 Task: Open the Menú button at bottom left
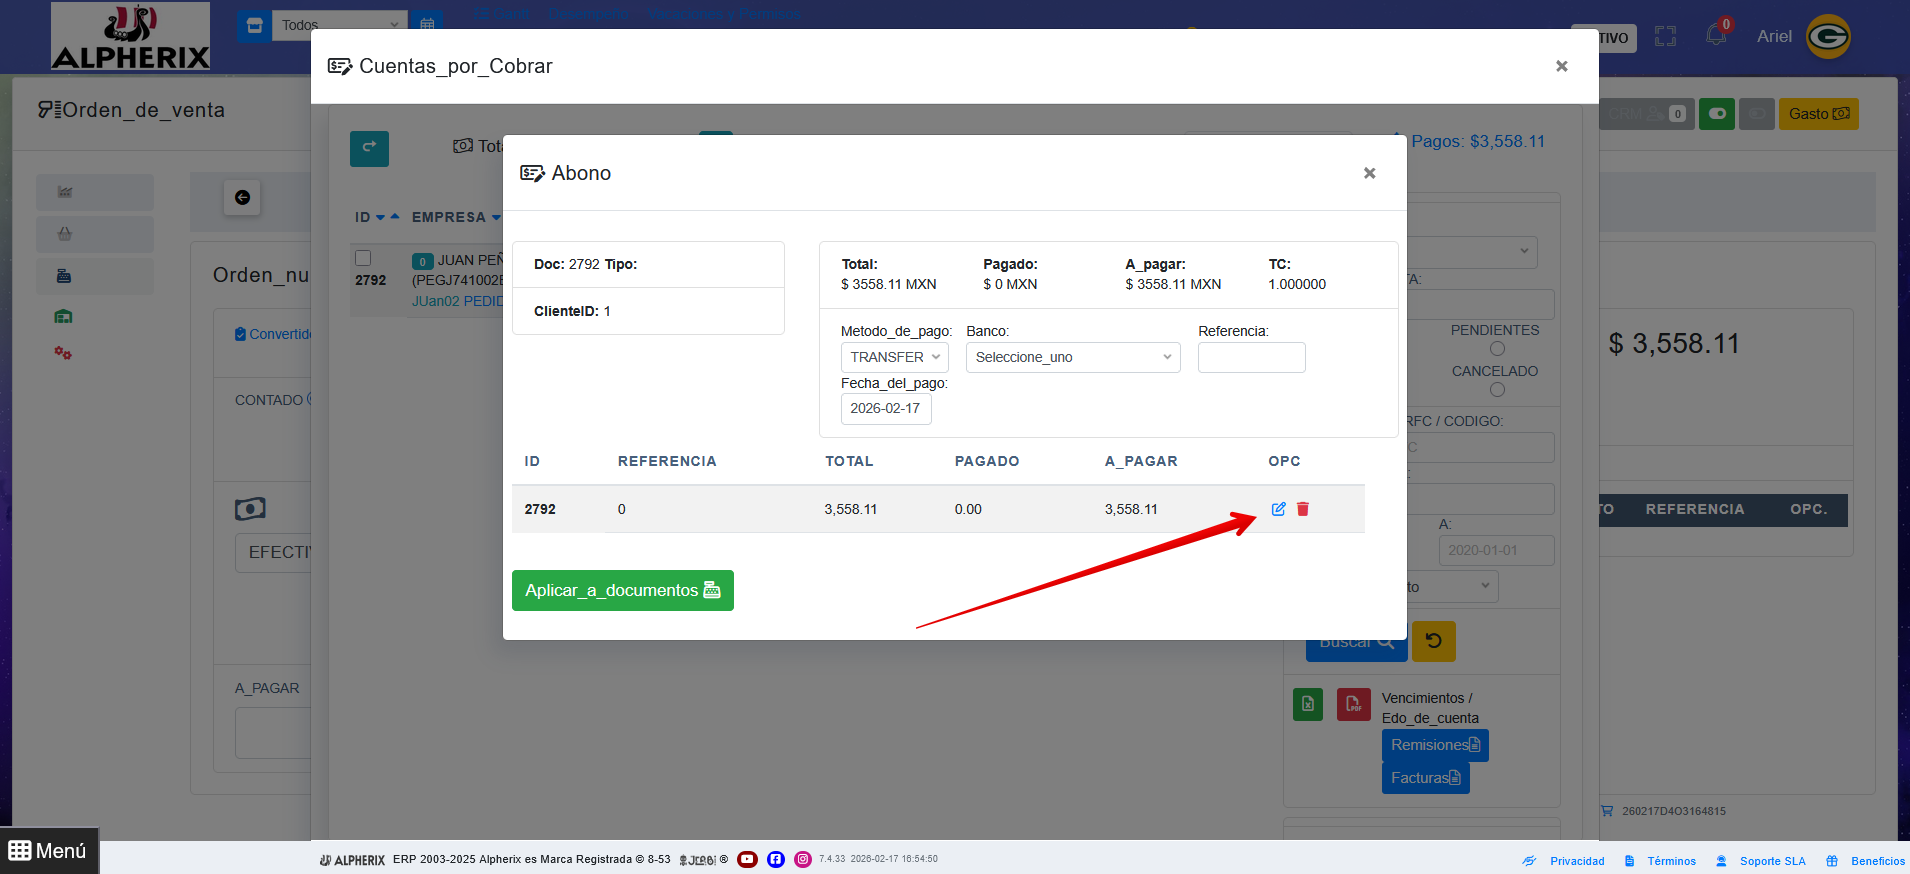[48, 851]
